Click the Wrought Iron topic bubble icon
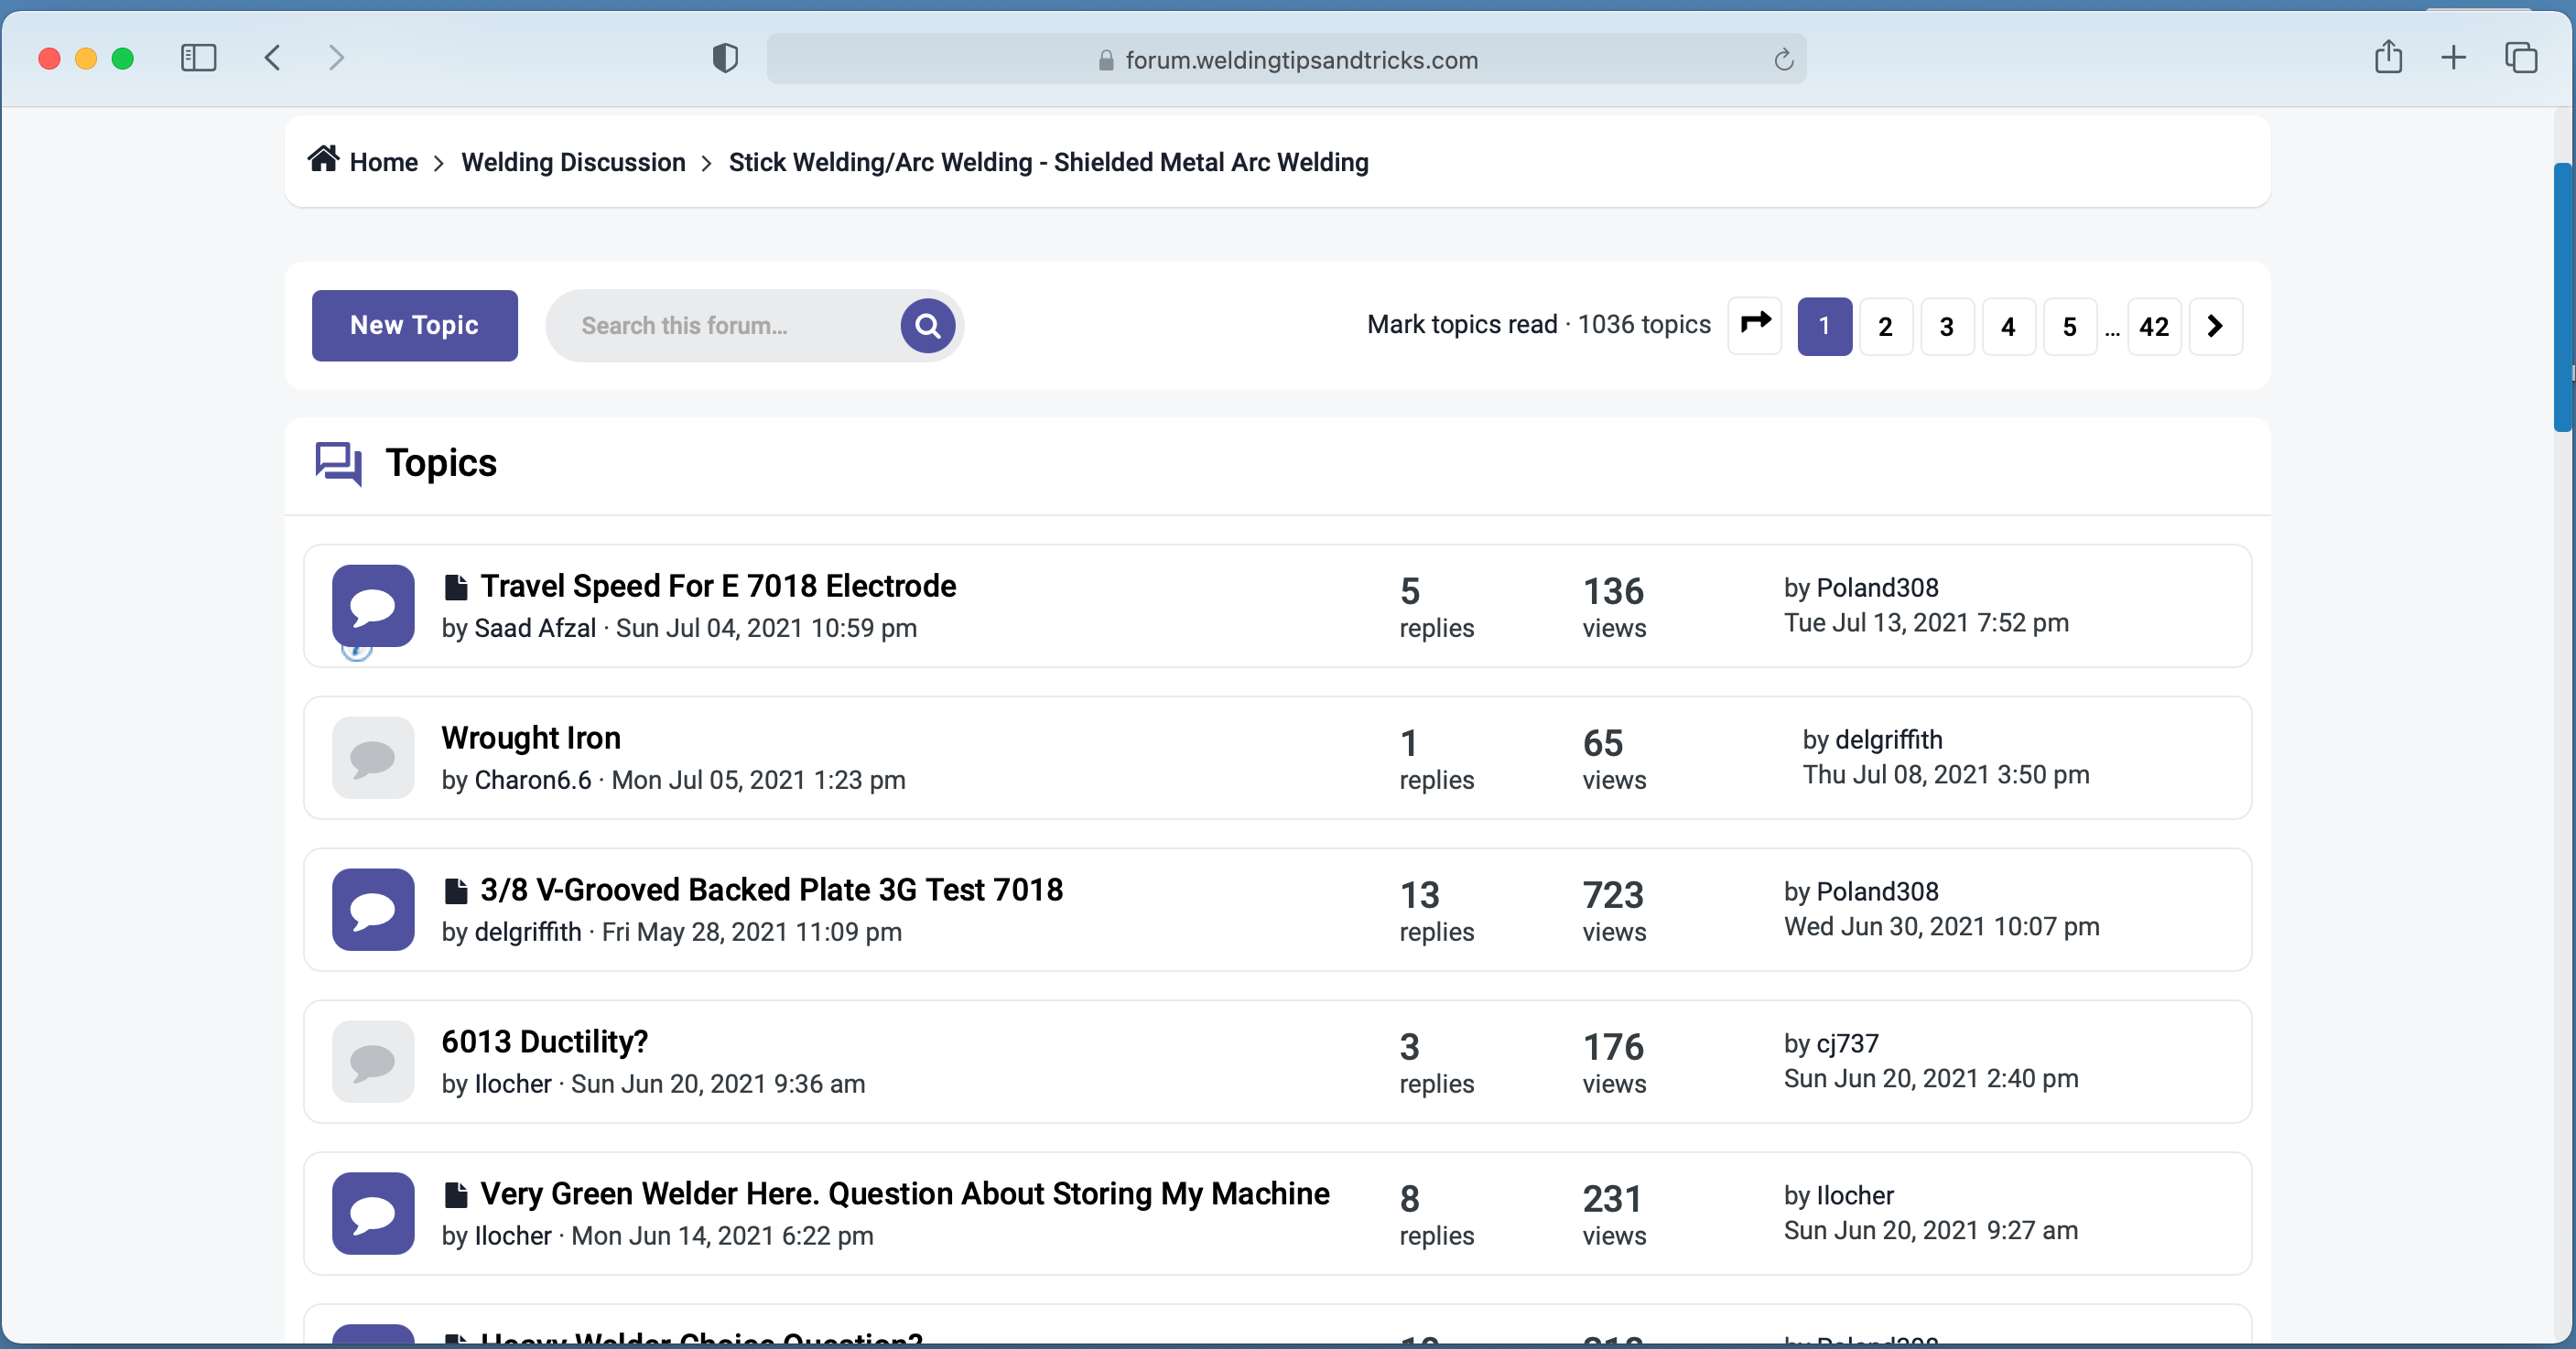 click(373, 758)
